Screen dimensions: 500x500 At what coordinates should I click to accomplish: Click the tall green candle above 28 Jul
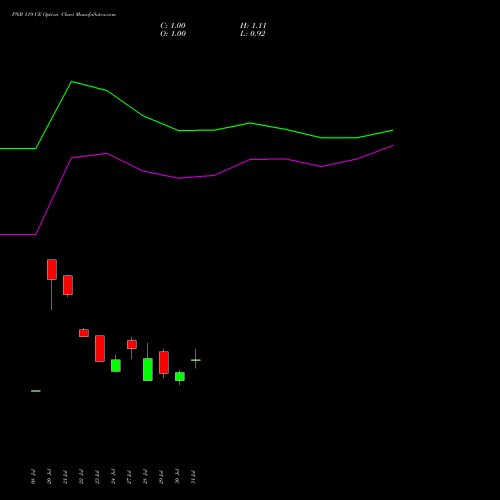148,369
